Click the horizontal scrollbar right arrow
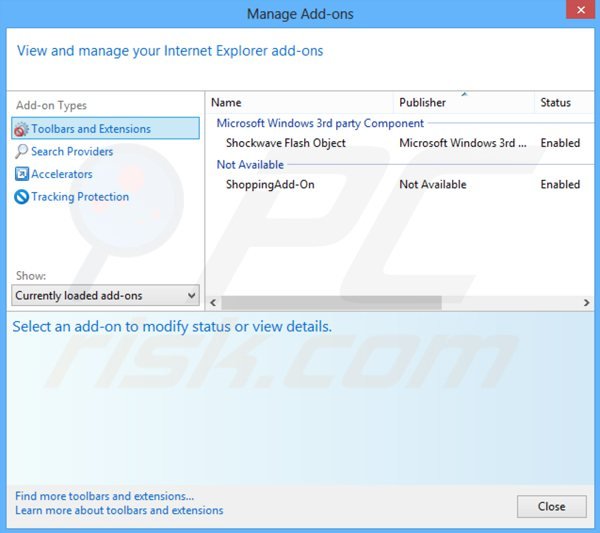600x533 pixels. pos(587,303)
